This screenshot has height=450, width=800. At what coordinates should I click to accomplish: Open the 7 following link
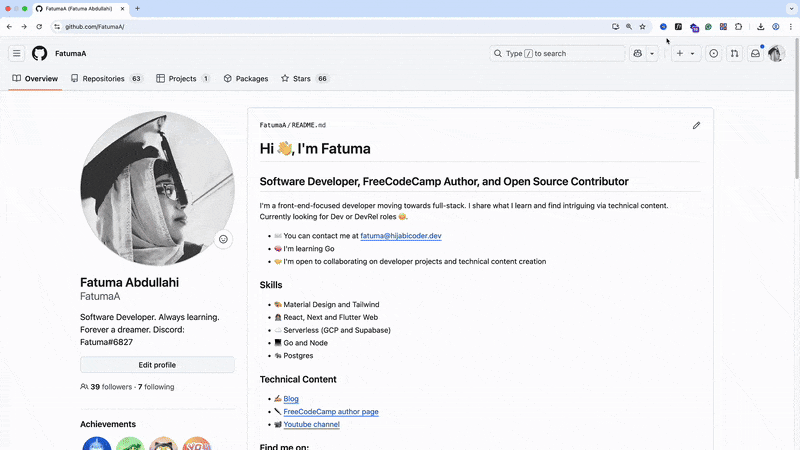(156, 387)
